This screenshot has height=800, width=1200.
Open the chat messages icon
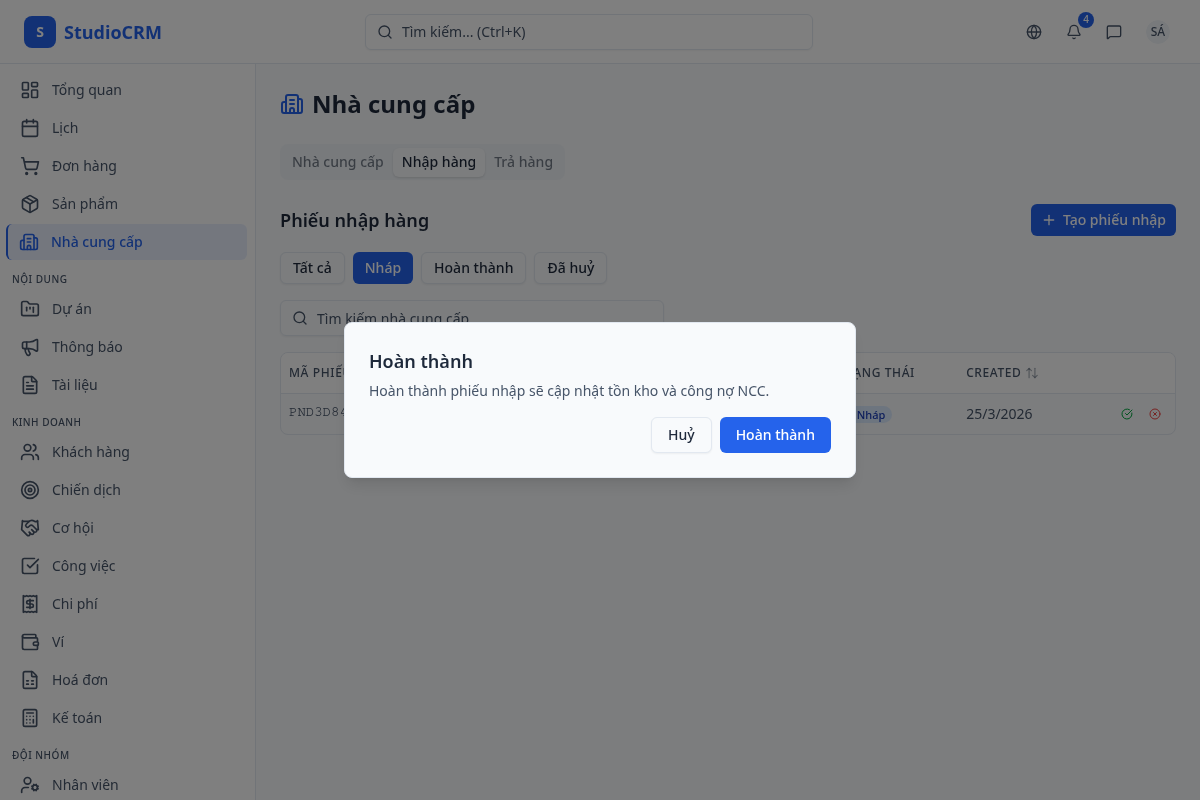click(1114, 32)
